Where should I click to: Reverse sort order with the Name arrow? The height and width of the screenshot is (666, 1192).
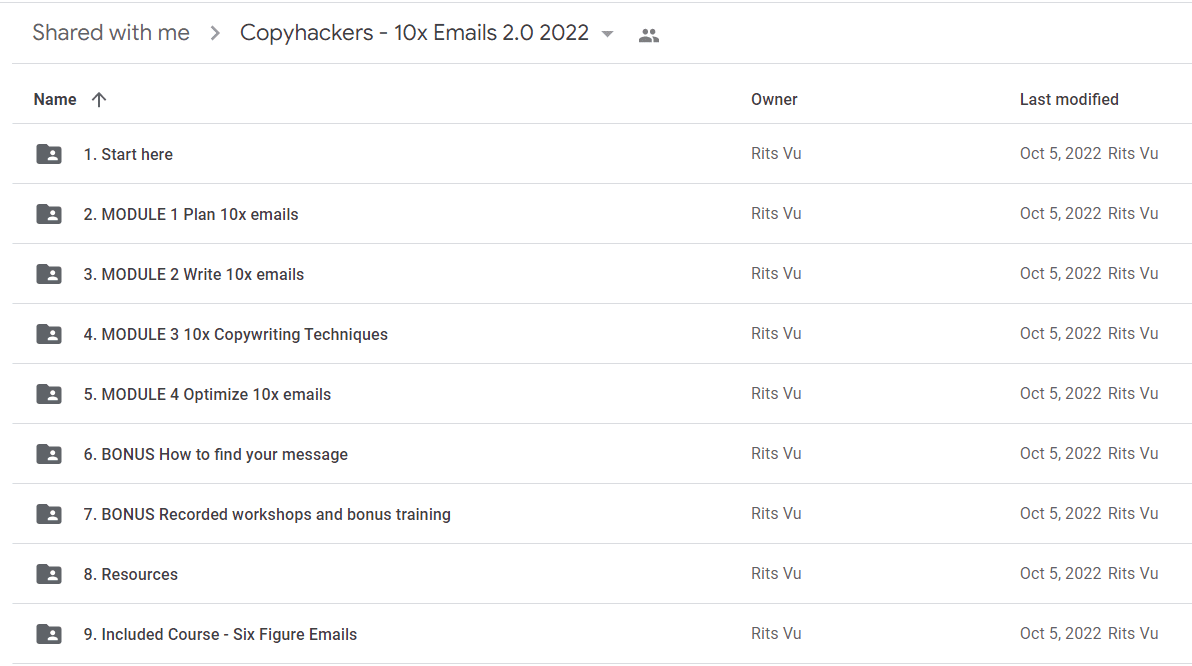click(99, 100)
